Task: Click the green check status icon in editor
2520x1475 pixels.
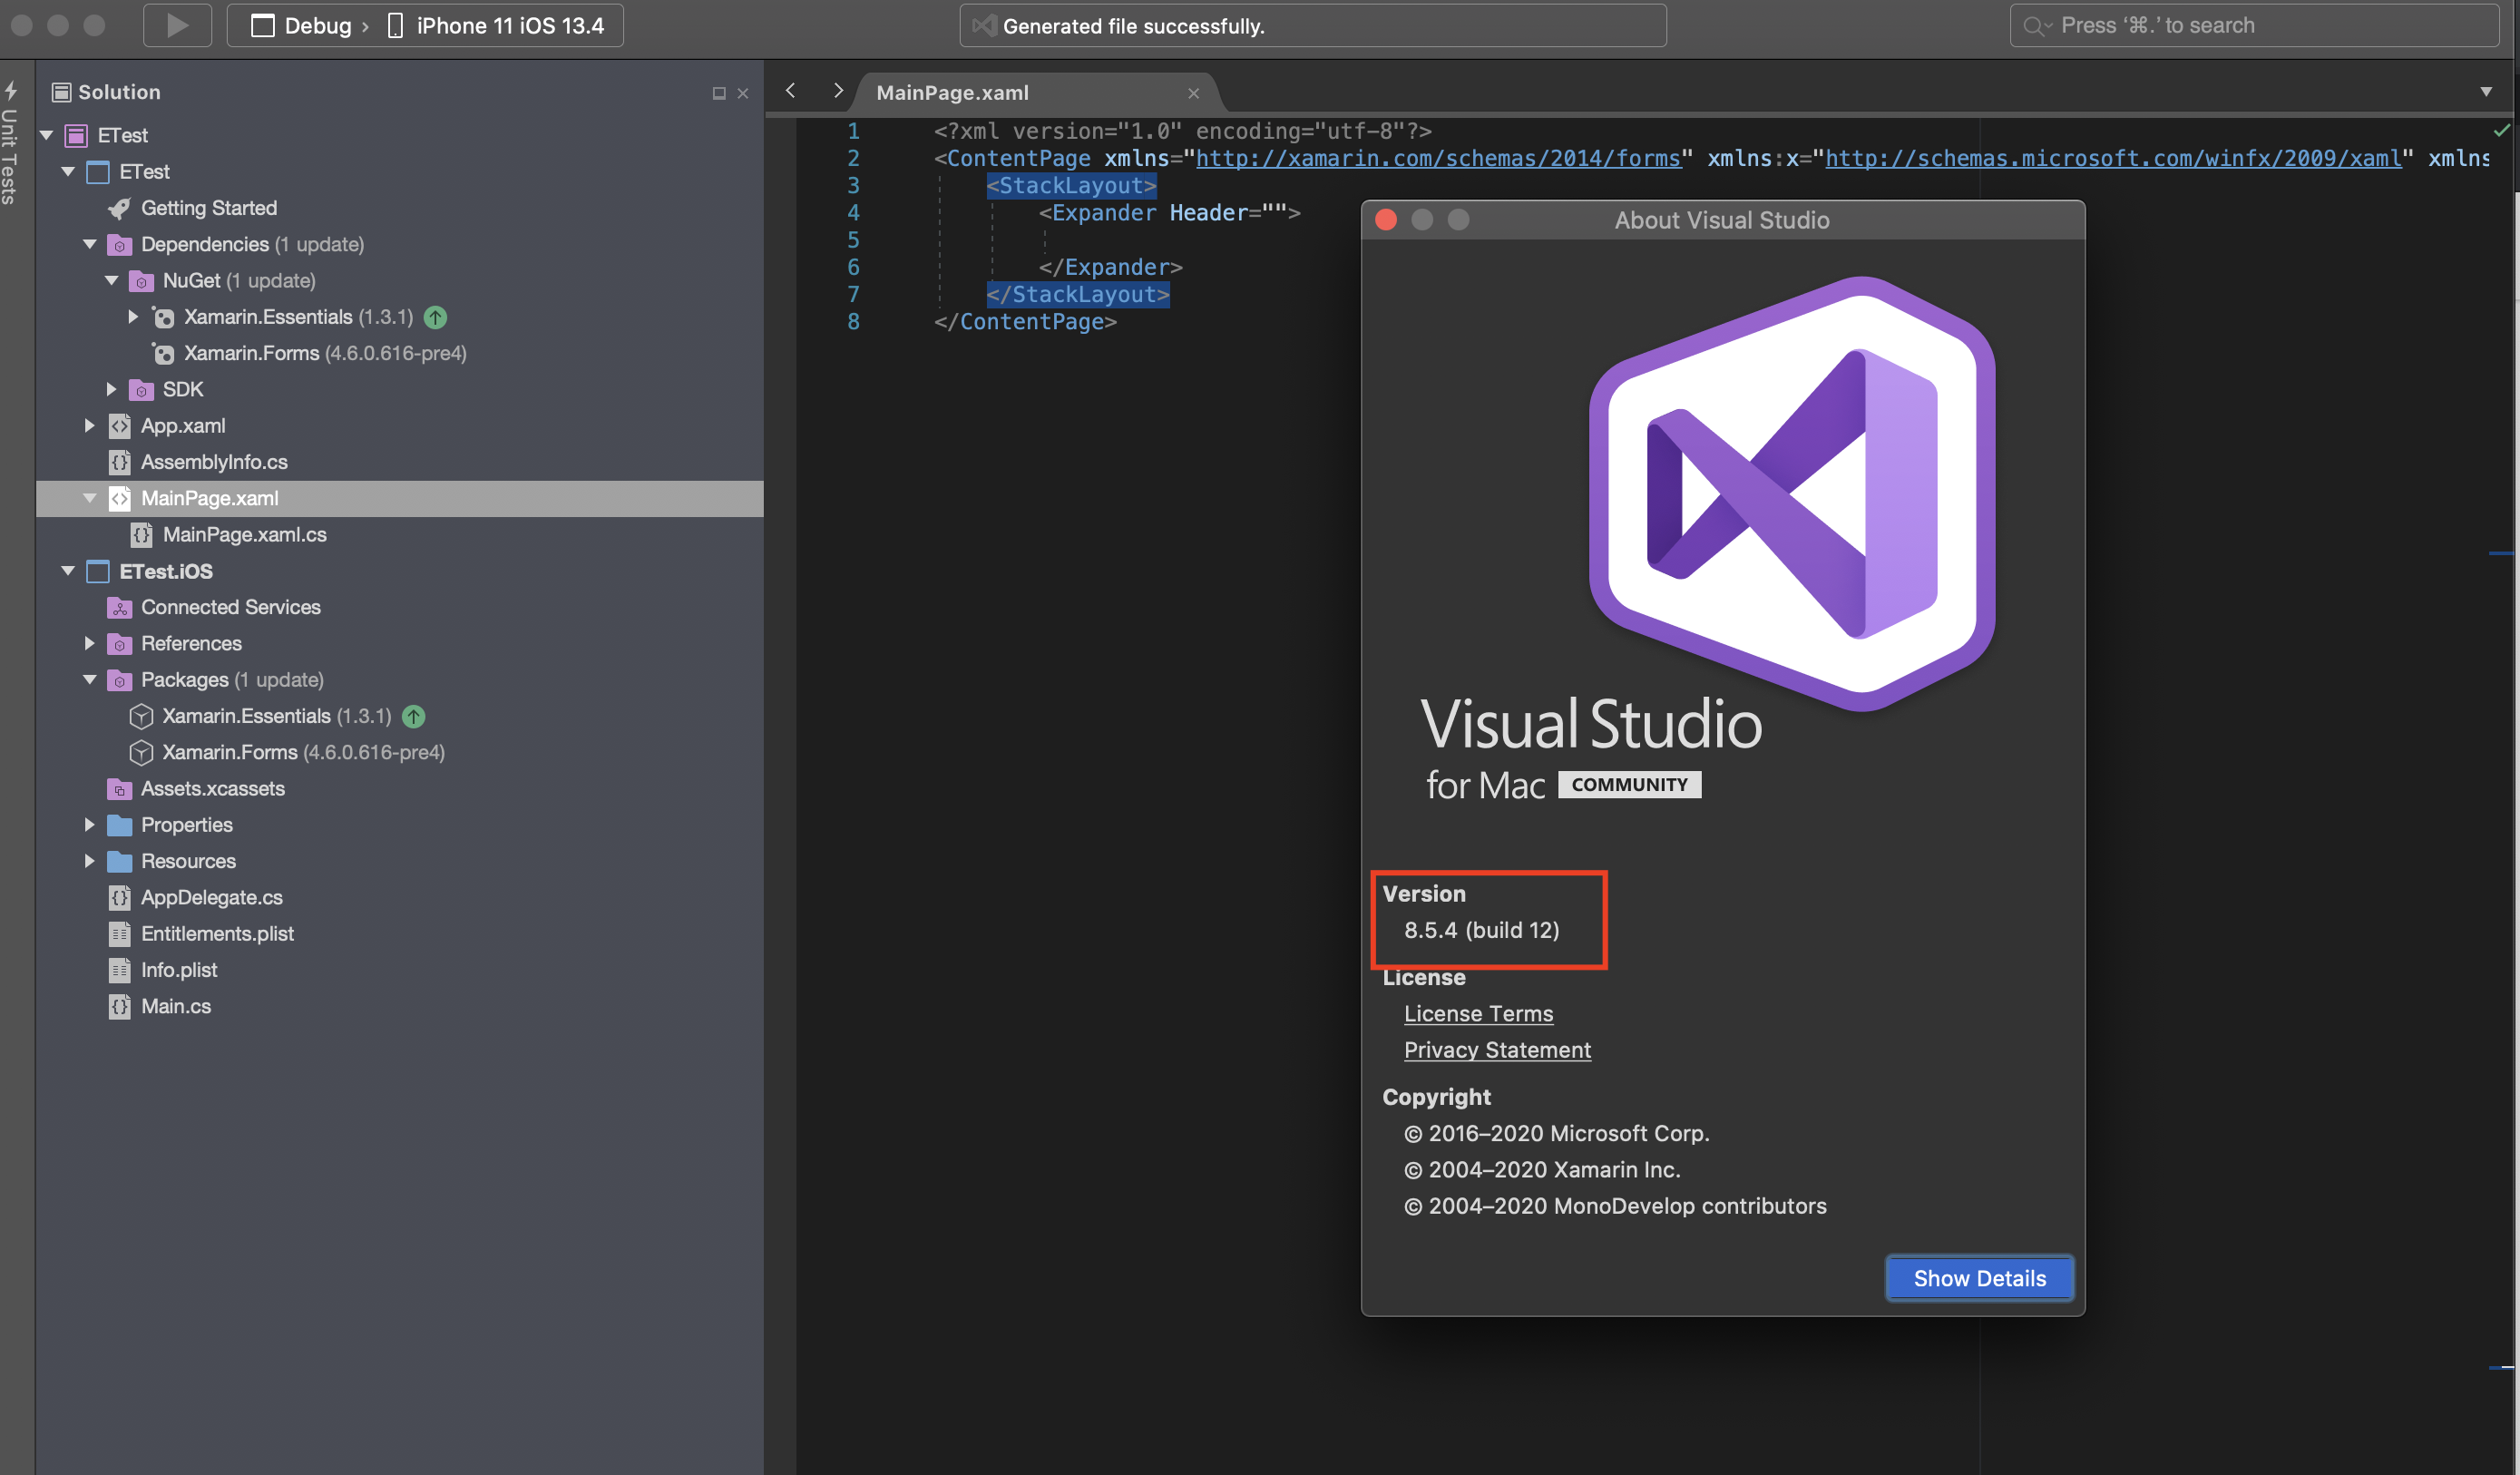Action: pos(2503,129)
